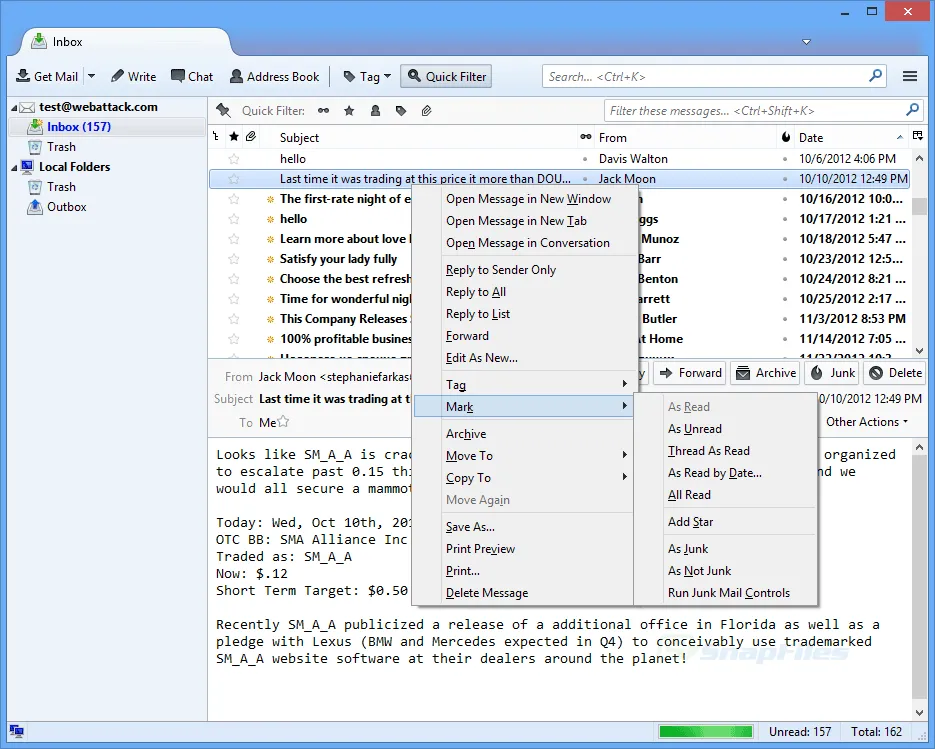Click the thread column header icon

pos(216,137)
